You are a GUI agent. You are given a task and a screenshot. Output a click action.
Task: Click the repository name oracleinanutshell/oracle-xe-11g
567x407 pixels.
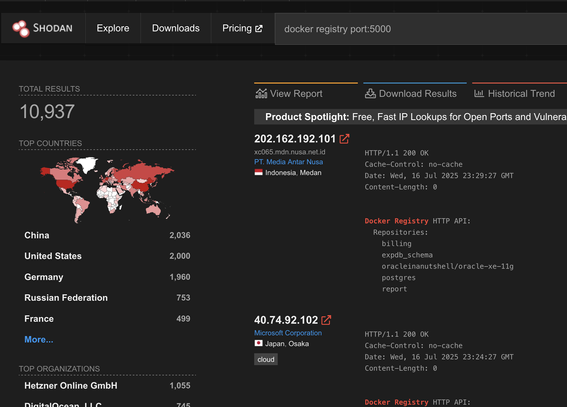tap(447, 266)
